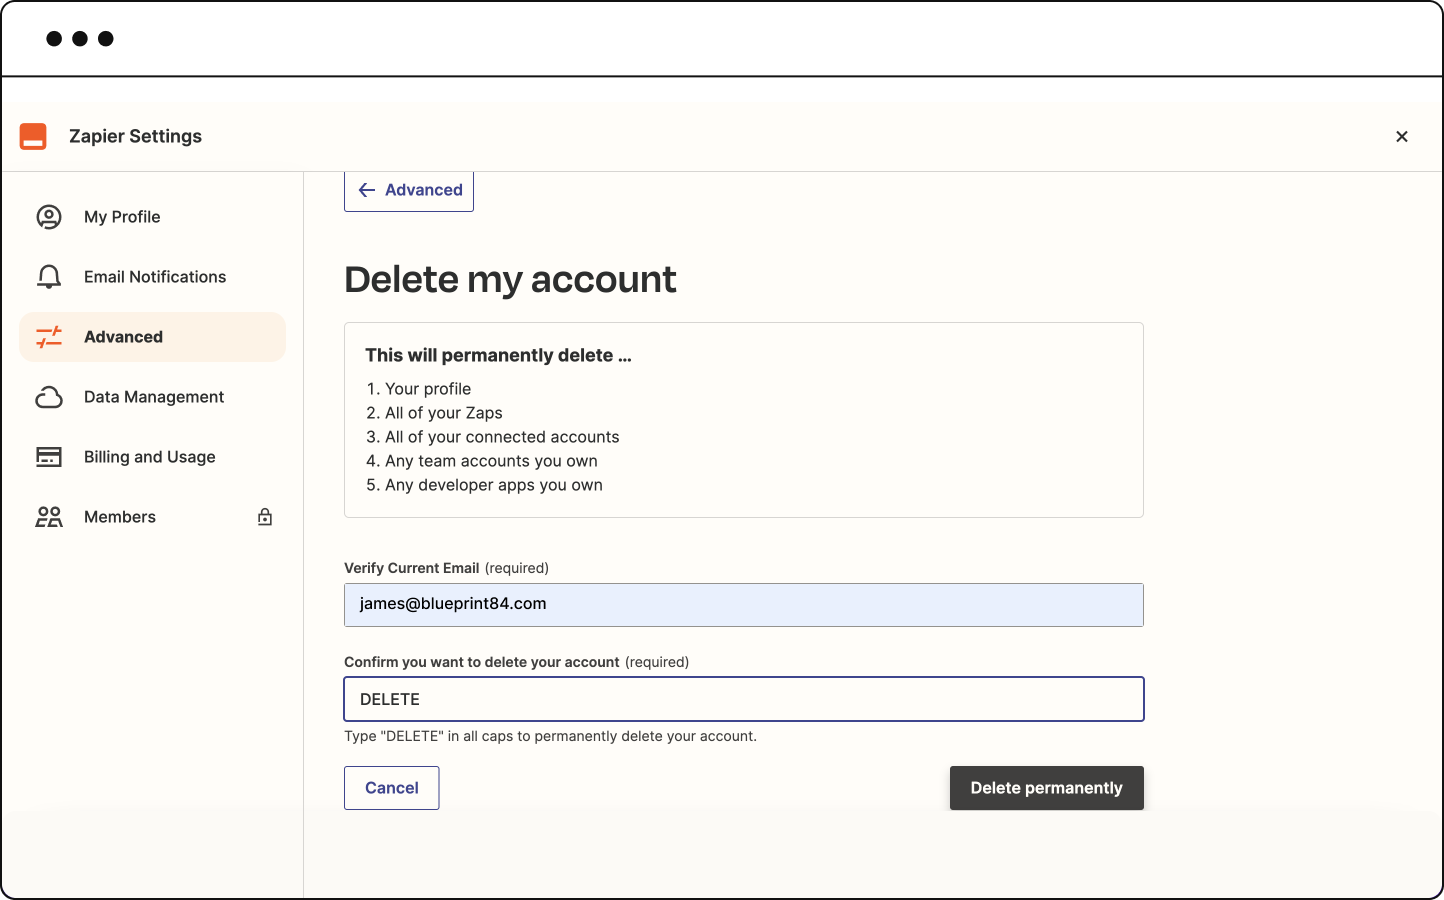Open Data Management settings
This screenshot has height=900, width=1444.
[152, 397]
